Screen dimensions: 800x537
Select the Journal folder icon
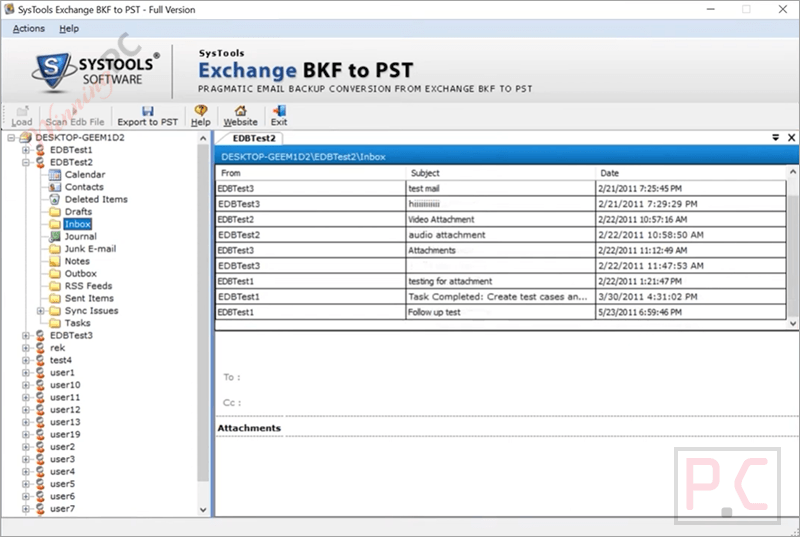(x=55, y=237)
